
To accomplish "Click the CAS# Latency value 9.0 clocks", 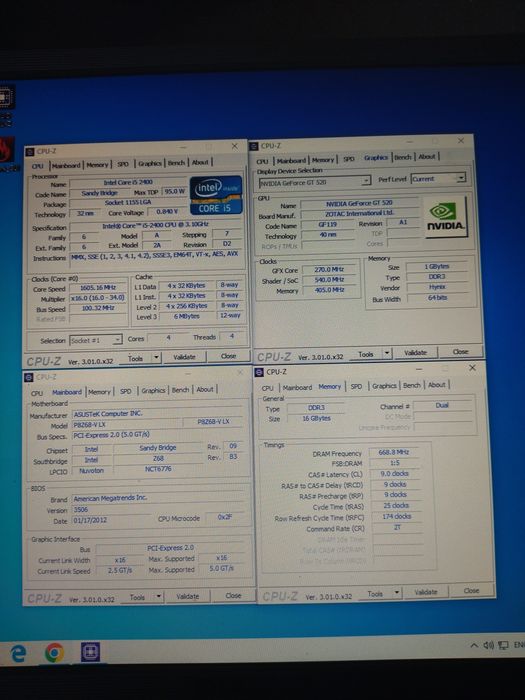I will [x=395, y=474].
